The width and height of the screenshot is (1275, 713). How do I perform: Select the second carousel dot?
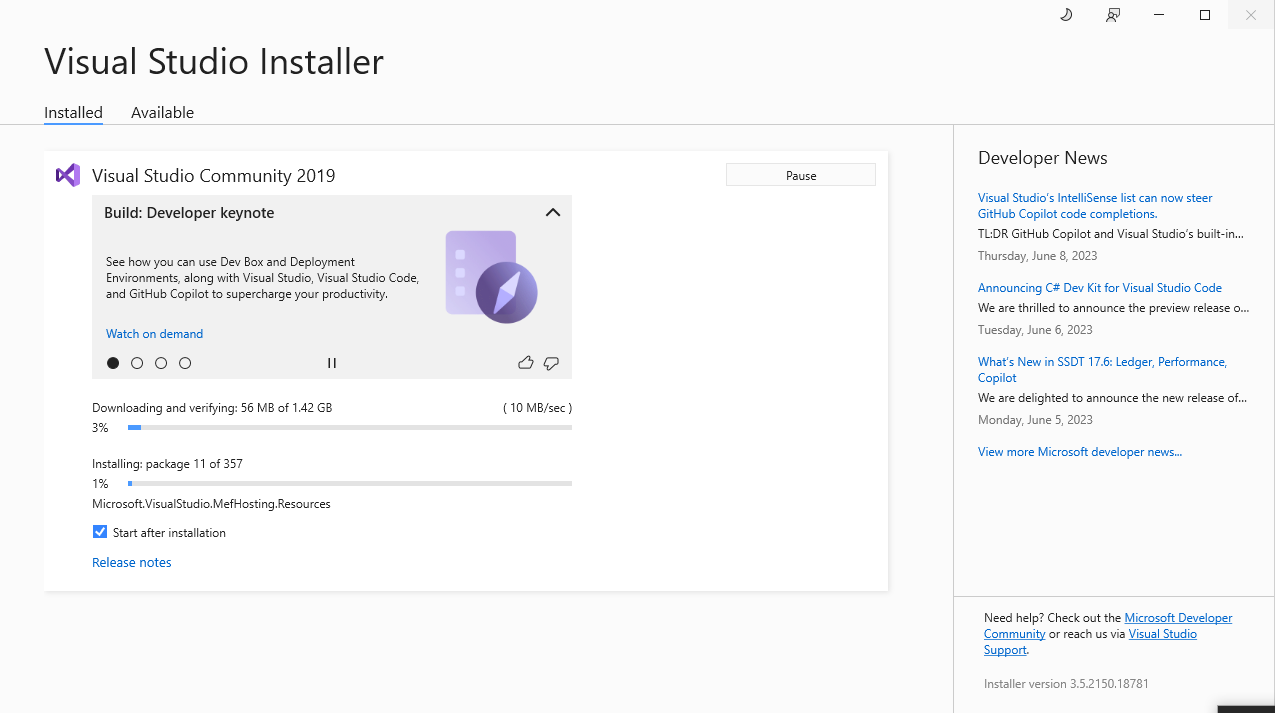click(137, 363)
